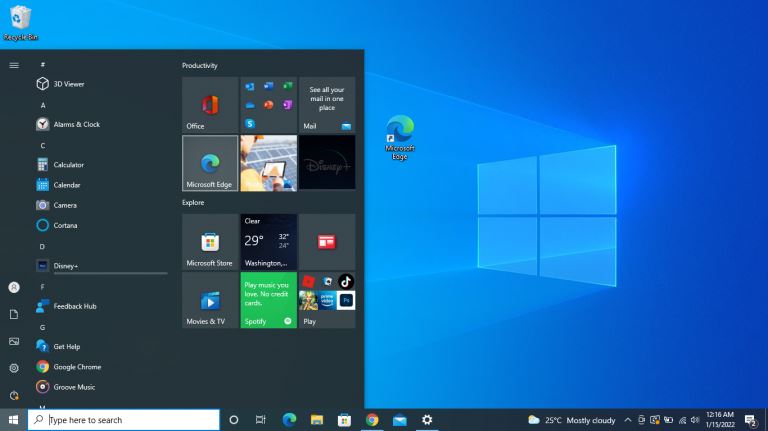Click the letter G header in app list

pos(43,327)
